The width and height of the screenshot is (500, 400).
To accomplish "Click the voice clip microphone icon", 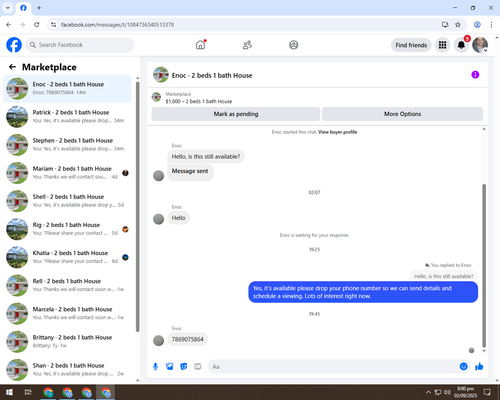I will coord(155,367).
